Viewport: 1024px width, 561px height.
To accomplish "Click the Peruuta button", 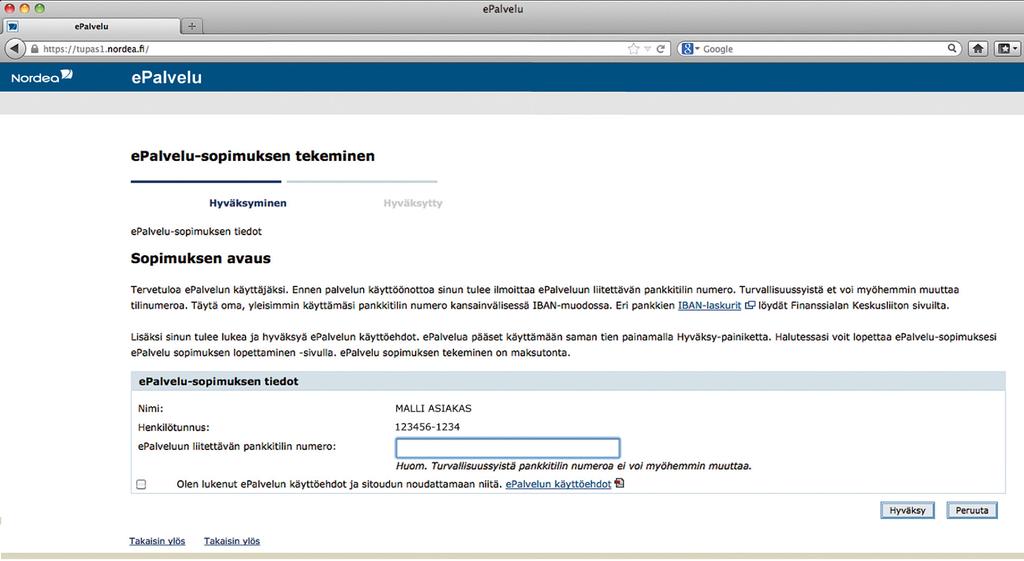I will coord(972,511).
